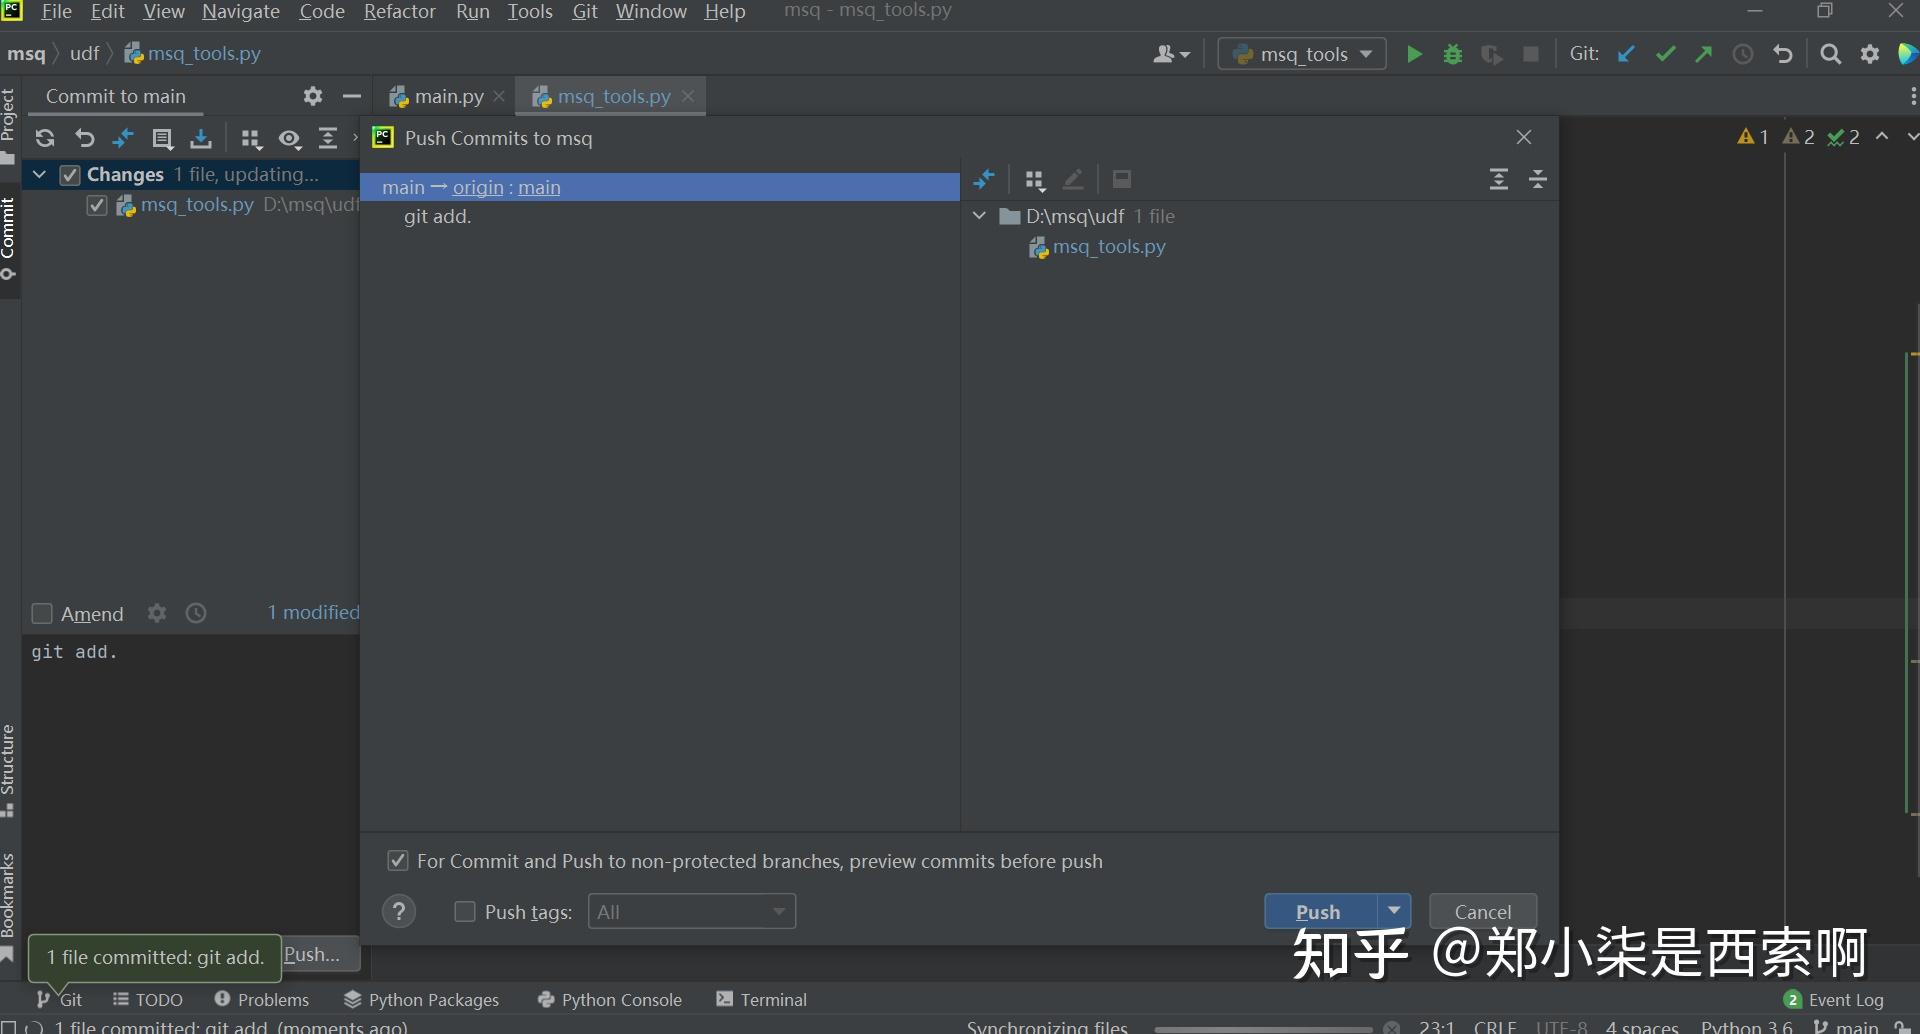The height and width of the screenshot is (1034, 1920).
Task: Enable the Amend commit option
Action: coord(42,613)
